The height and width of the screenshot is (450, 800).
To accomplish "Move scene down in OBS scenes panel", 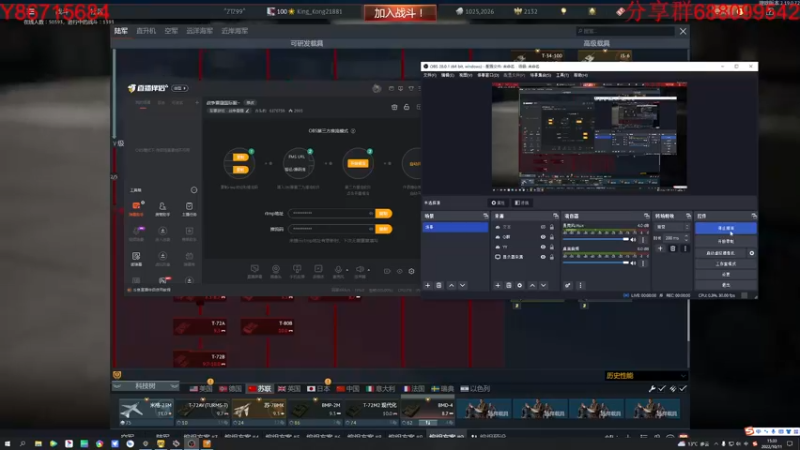I will click(x=463, y=285).
